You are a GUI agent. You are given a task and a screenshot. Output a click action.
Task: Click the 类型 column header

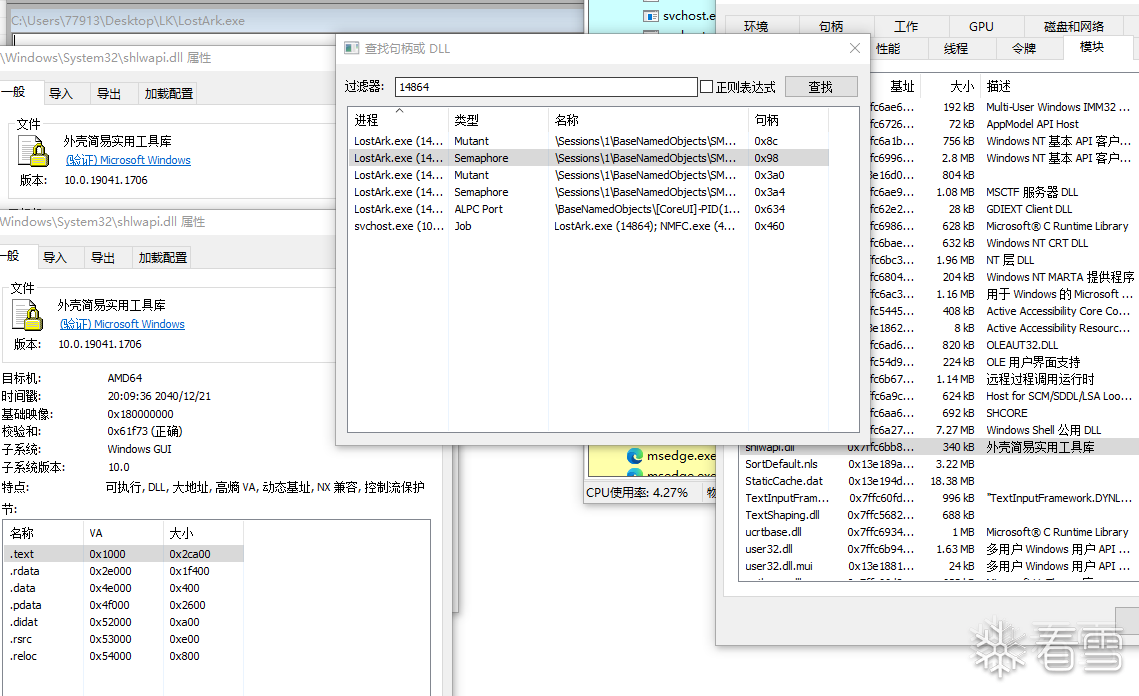click(498, 120)
